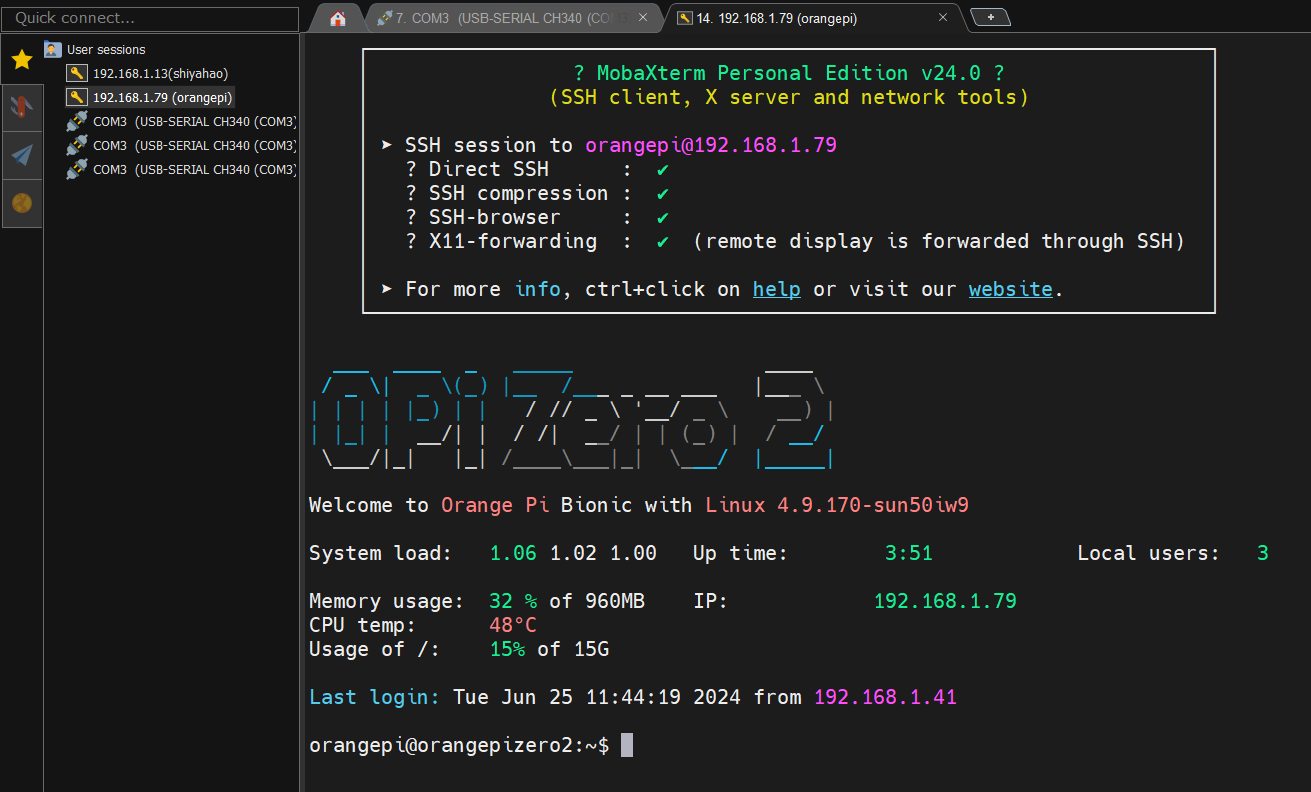Viewport: 1311px width, 792px height.
Task: Click the terminal cursor block after prompt
Action: 627,745
